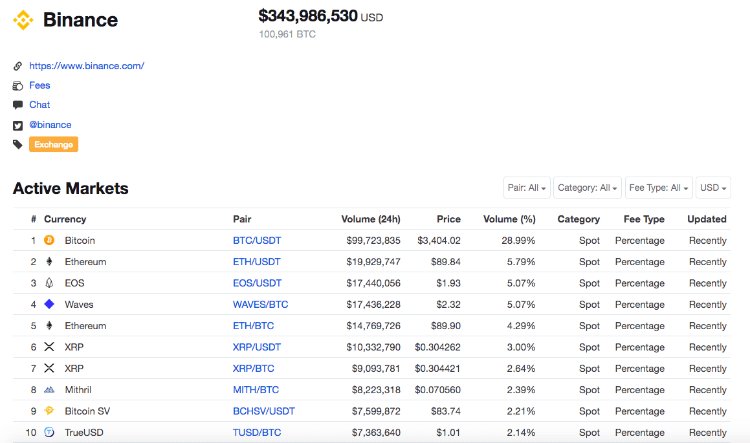
Task: Open the MITH/BTC pair link
Action: click(256, 390)
